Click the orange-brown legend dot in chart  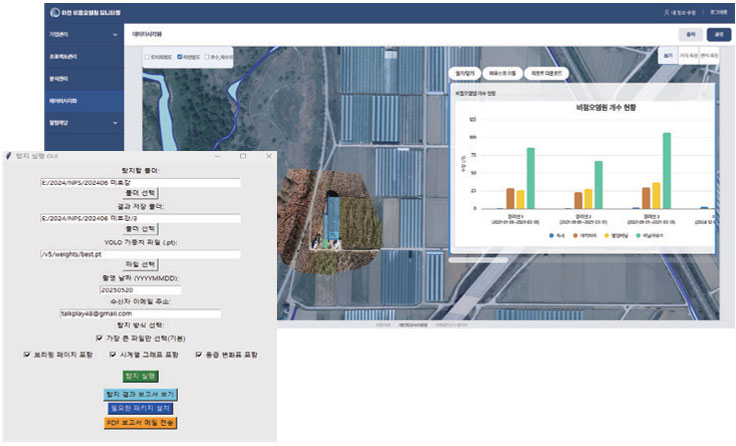[x=574, y=236]
